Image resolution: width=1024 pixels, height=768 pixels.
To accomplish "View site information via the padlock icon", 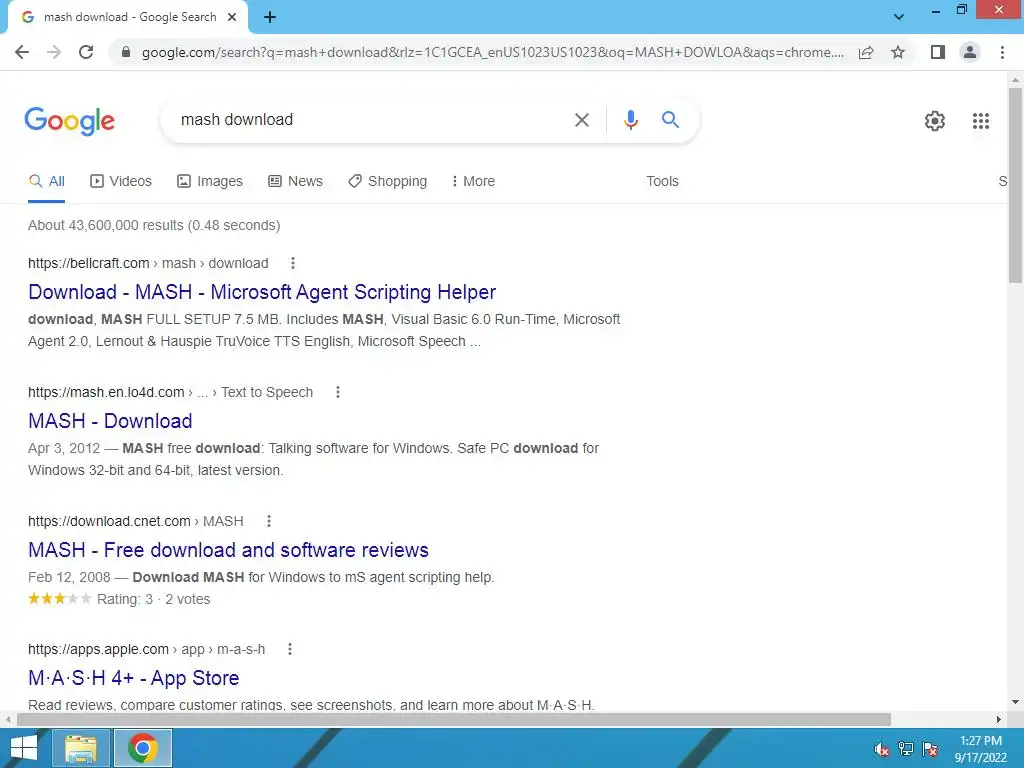I will pos(126,52).
